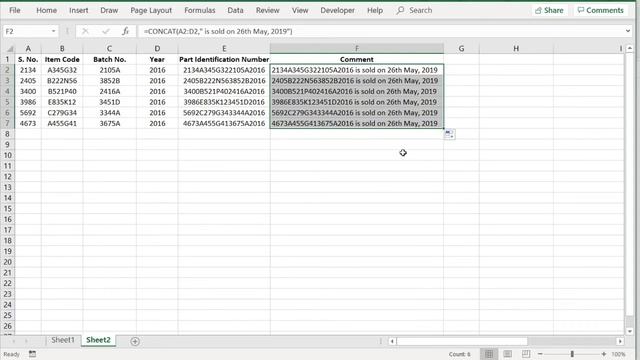Click the Cancel X icon in formula bar
The width and height of the screenshot is (640, 360).
point(85,31)
